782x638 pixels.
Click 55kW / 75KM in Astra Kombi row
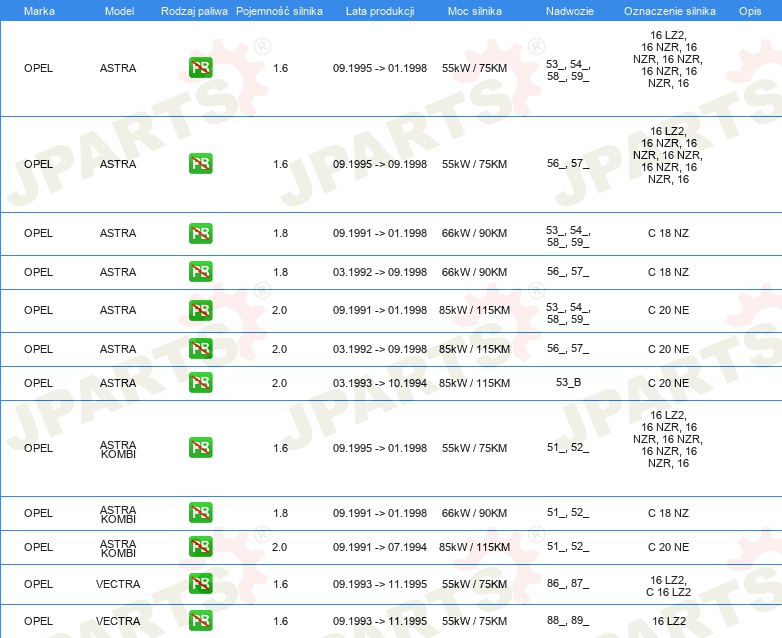(474, 448)
